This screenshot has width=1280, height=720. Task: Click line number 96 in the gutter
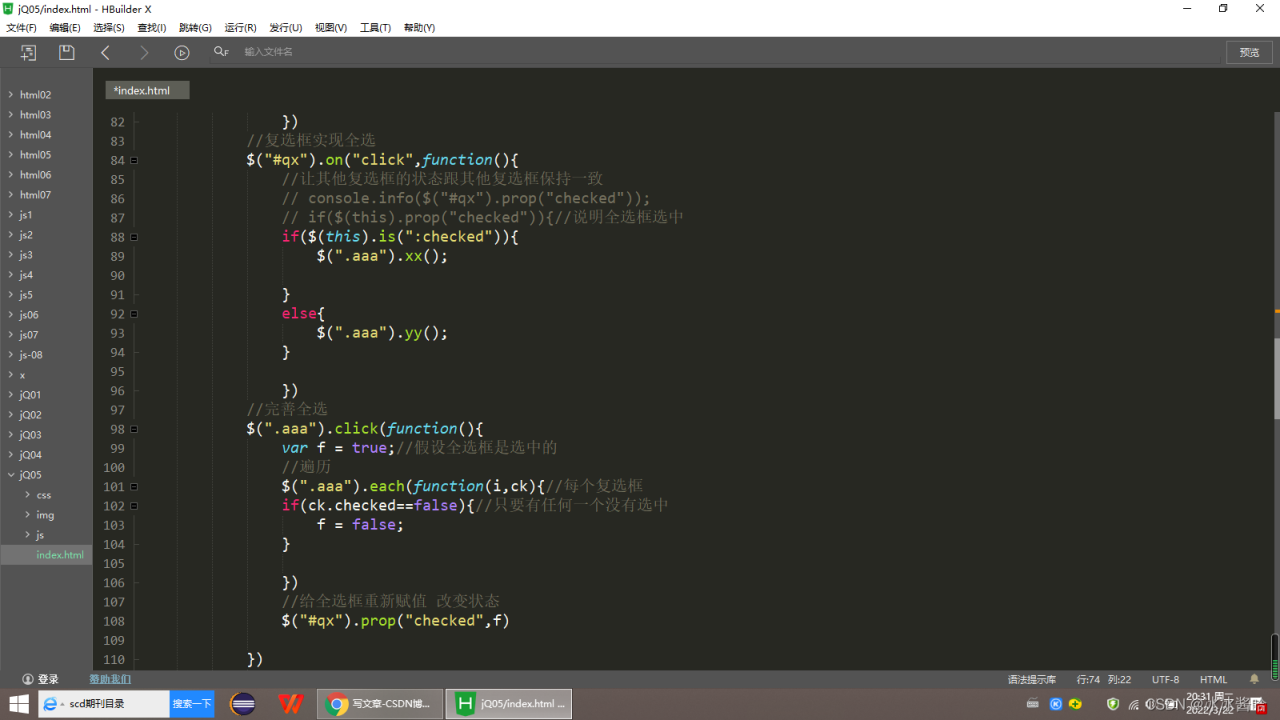116,391
